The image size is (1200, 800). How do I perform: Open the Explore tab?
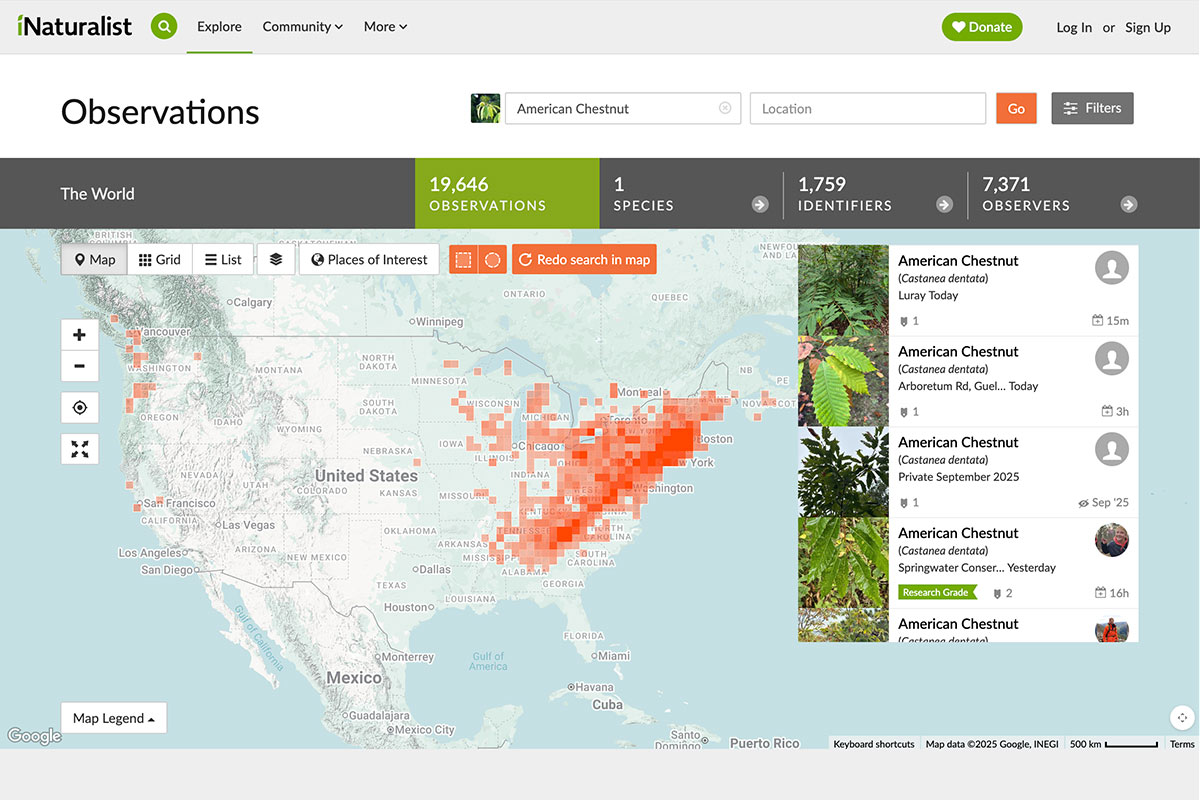(219, 27)
